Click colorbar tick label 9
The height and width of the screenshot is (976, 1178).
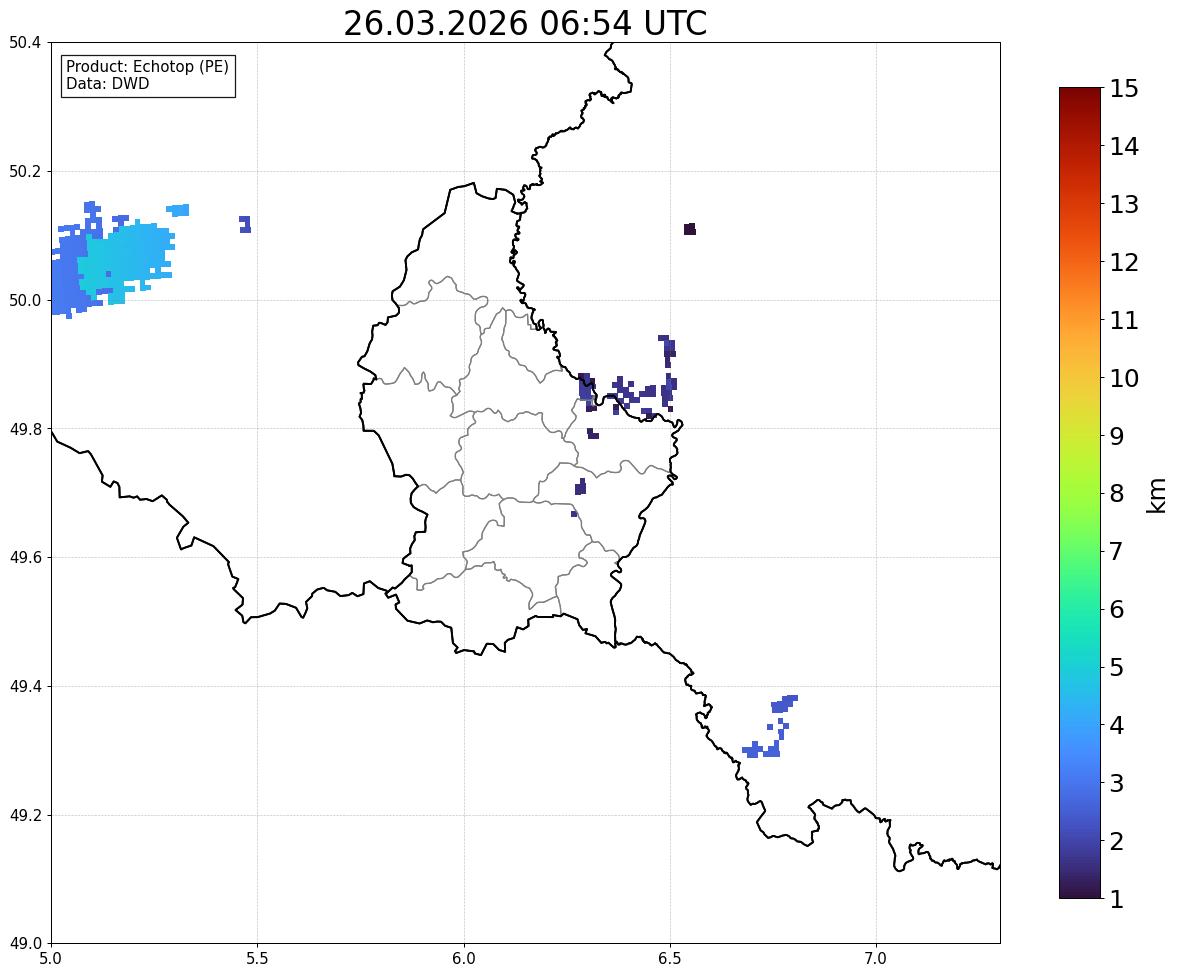pyautogui.click(x=1117, y=436)
